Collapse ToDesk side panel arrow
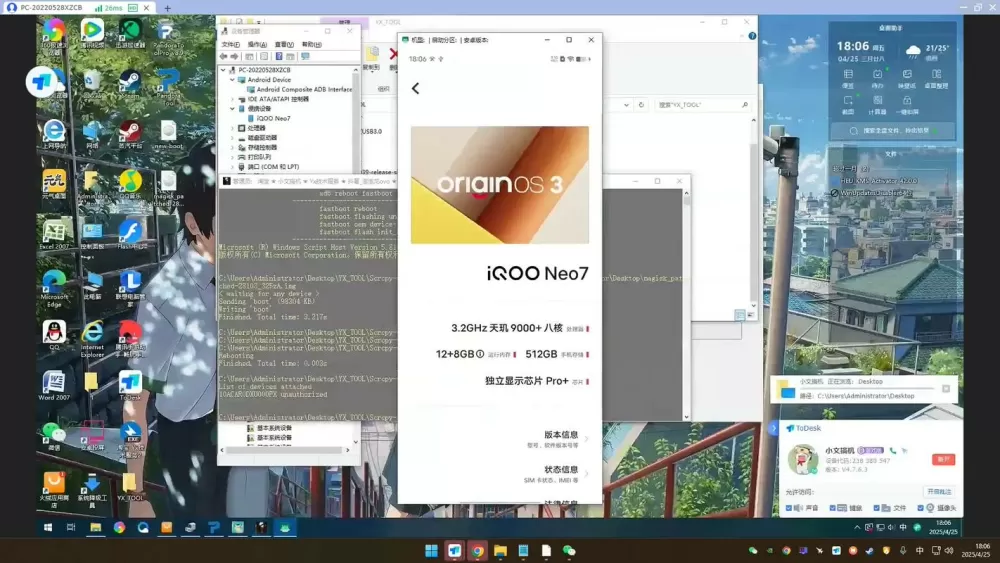 [x=774, y=428]
